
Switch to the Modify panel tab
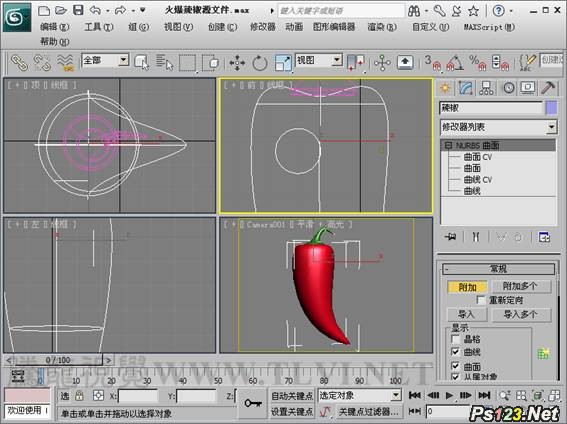click(x=466, y=88)
